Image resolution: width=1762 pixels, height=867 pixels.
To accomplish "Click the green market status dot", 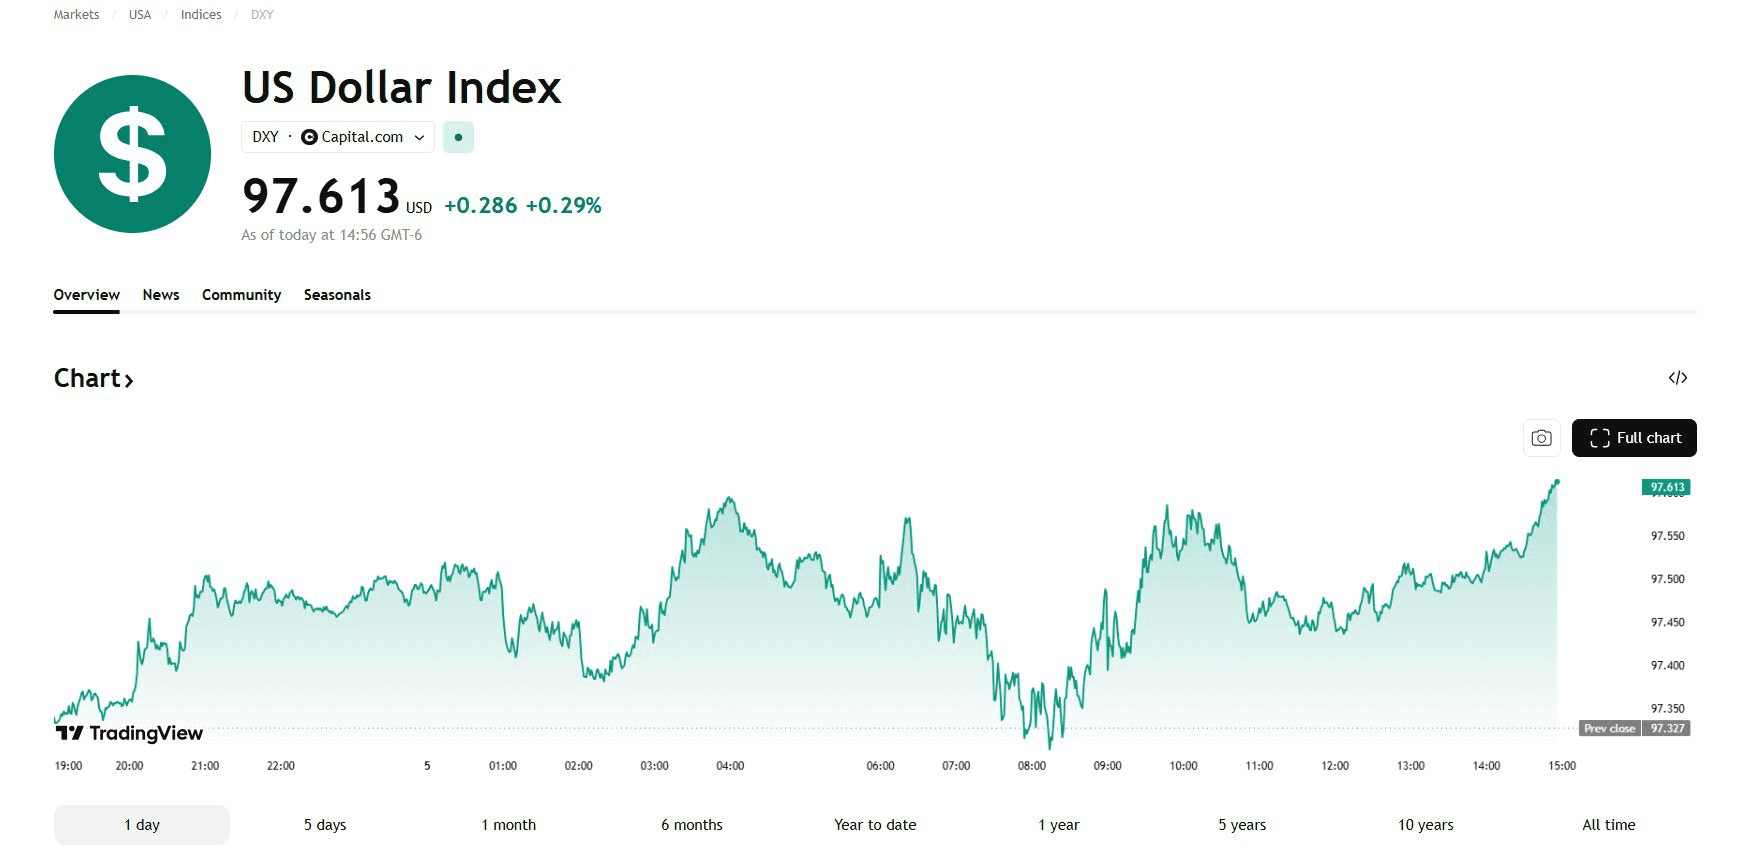I will pyautogui.click(x=458, y=137).
